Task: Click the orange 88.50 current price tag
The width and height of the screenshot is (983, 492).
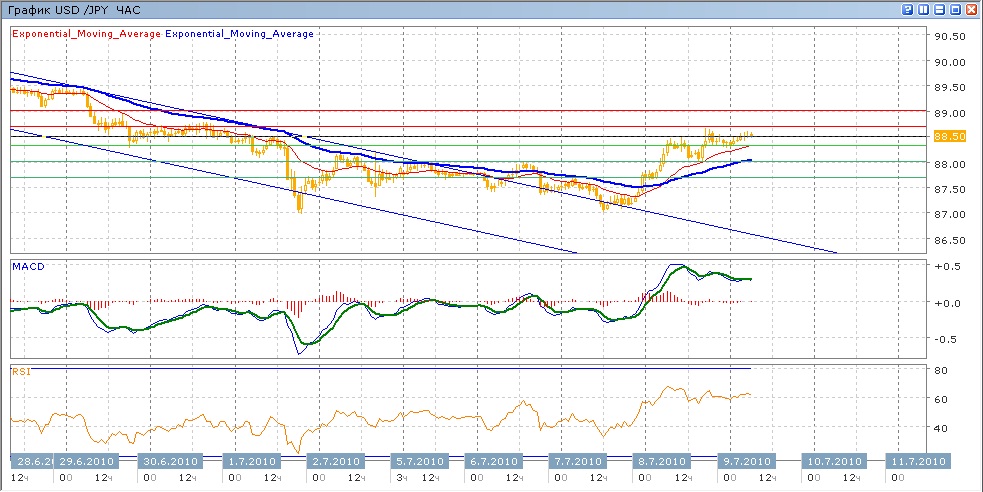Action: (949, 136)
